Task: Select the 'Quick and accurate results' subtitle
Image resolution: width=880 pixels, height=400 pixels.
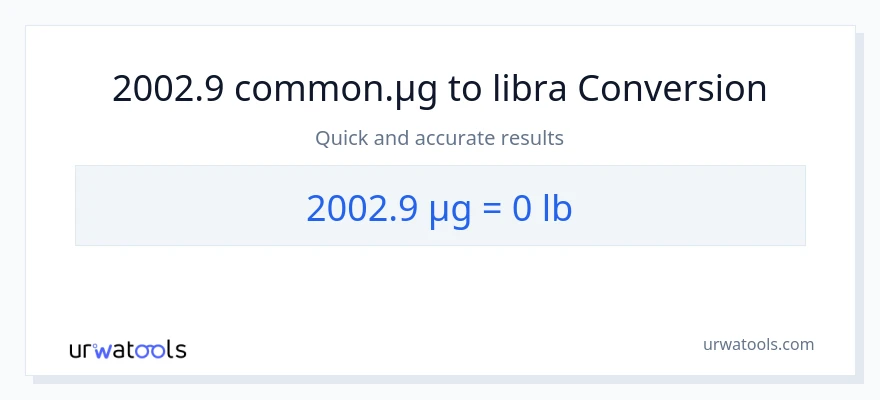Action: coord(439,138)
